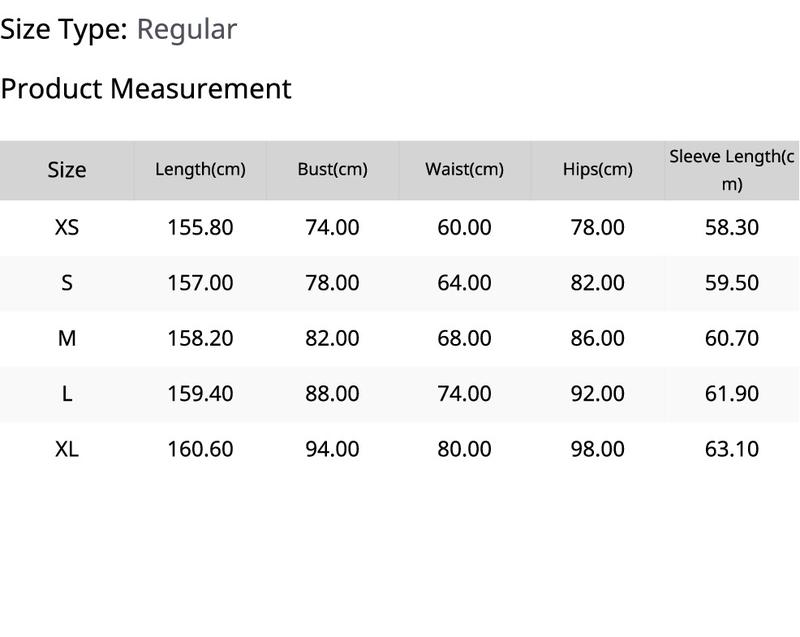This screenshot has height=637, width=800.
Task: Select the XS size row label
Action: (x=67, y=227)
